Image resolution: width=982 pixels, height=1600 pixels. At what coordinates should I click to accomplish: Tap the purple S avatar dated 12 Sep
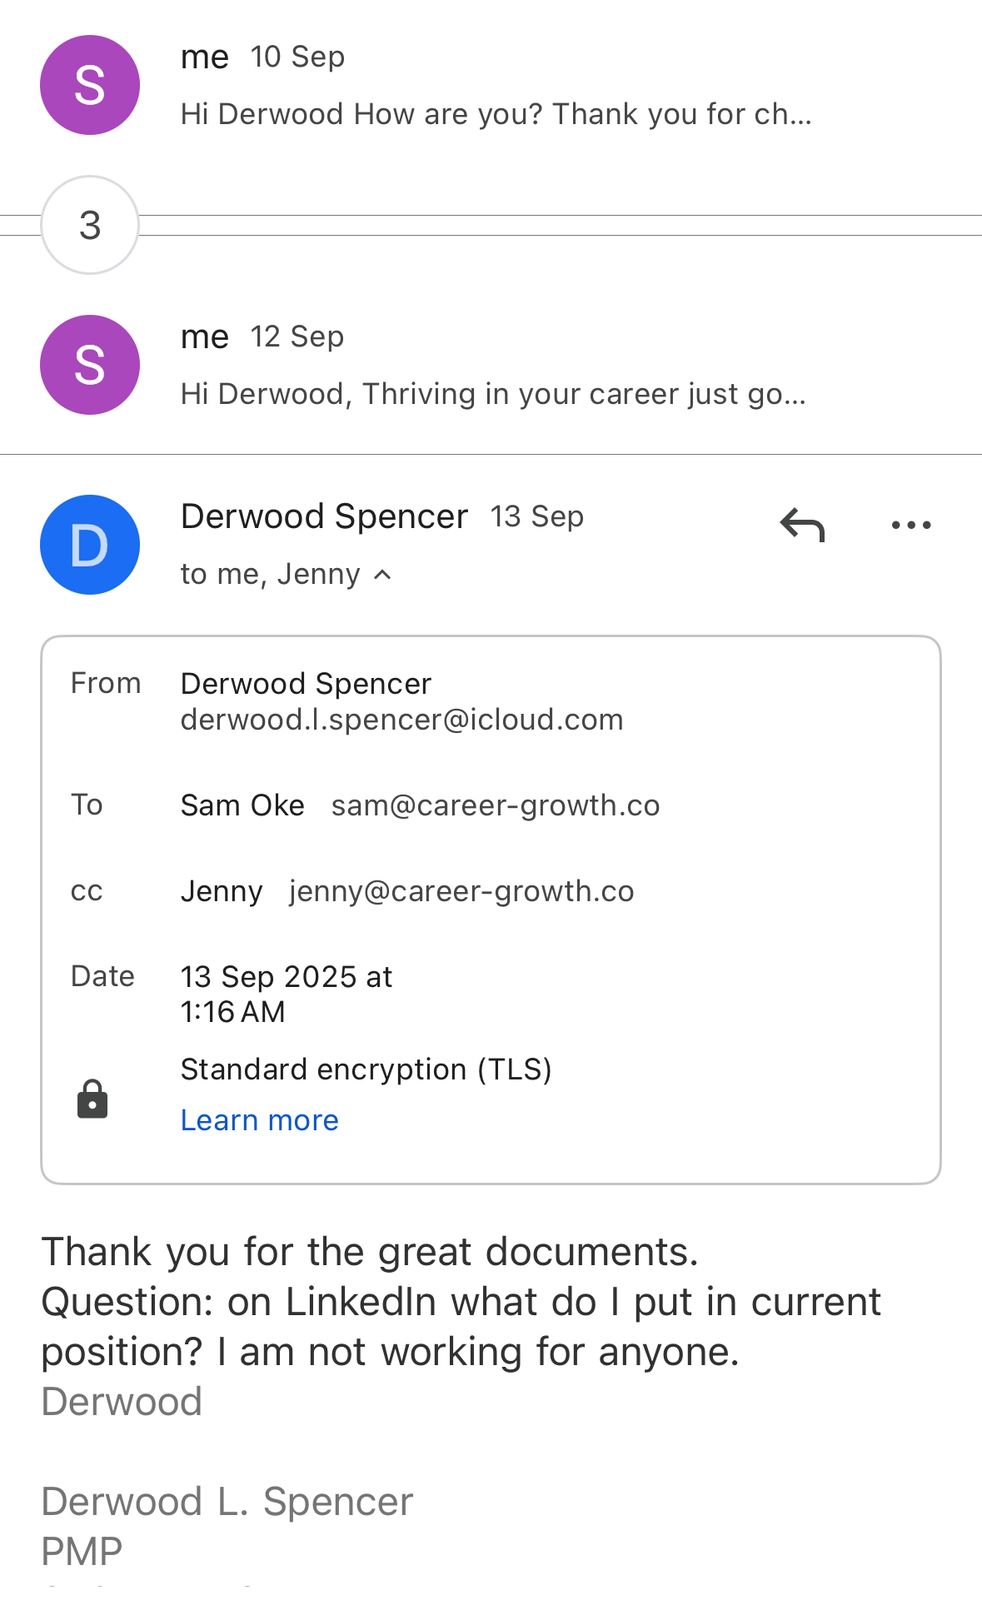pos(90,365)
